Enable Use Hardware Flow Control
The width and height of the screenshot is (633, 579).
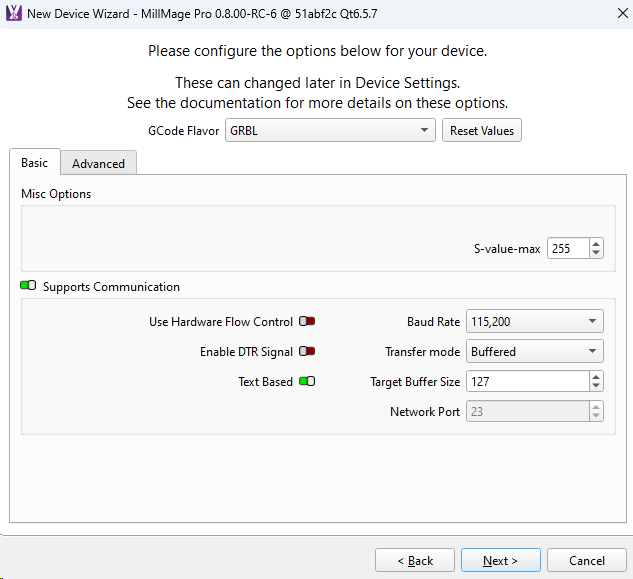click(x=307, y=322)
